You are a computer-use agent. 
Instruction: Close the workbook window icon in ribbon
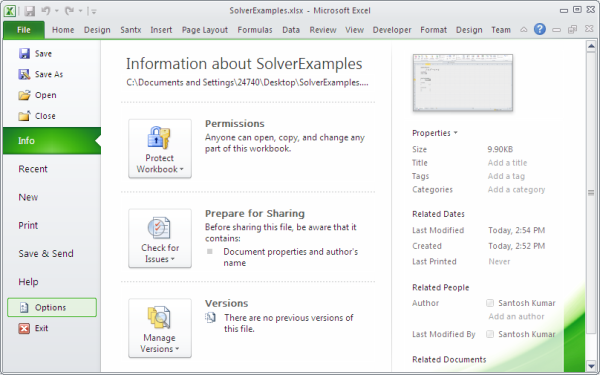pos(589,29)
